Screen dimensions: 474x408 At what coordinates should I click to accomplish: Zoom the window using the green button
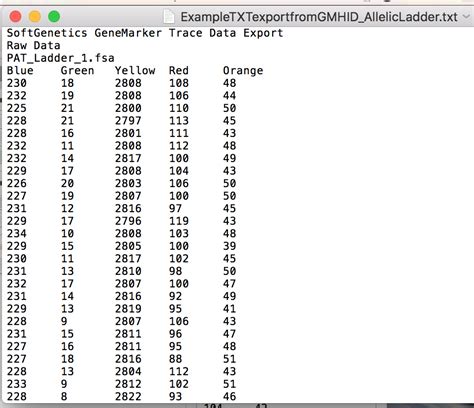point(54,16)
